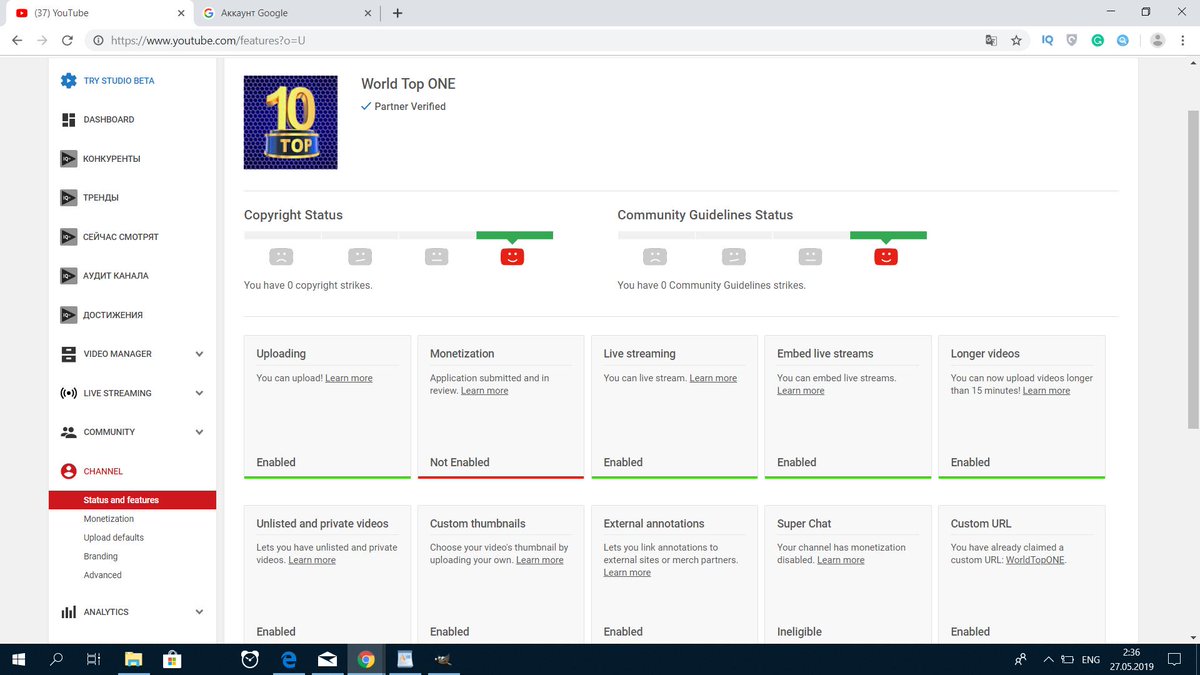The width and height of the screenshot is (1200, 675).
Task: Select Status and features in Channel menu
Action: [x=132, y=500]
